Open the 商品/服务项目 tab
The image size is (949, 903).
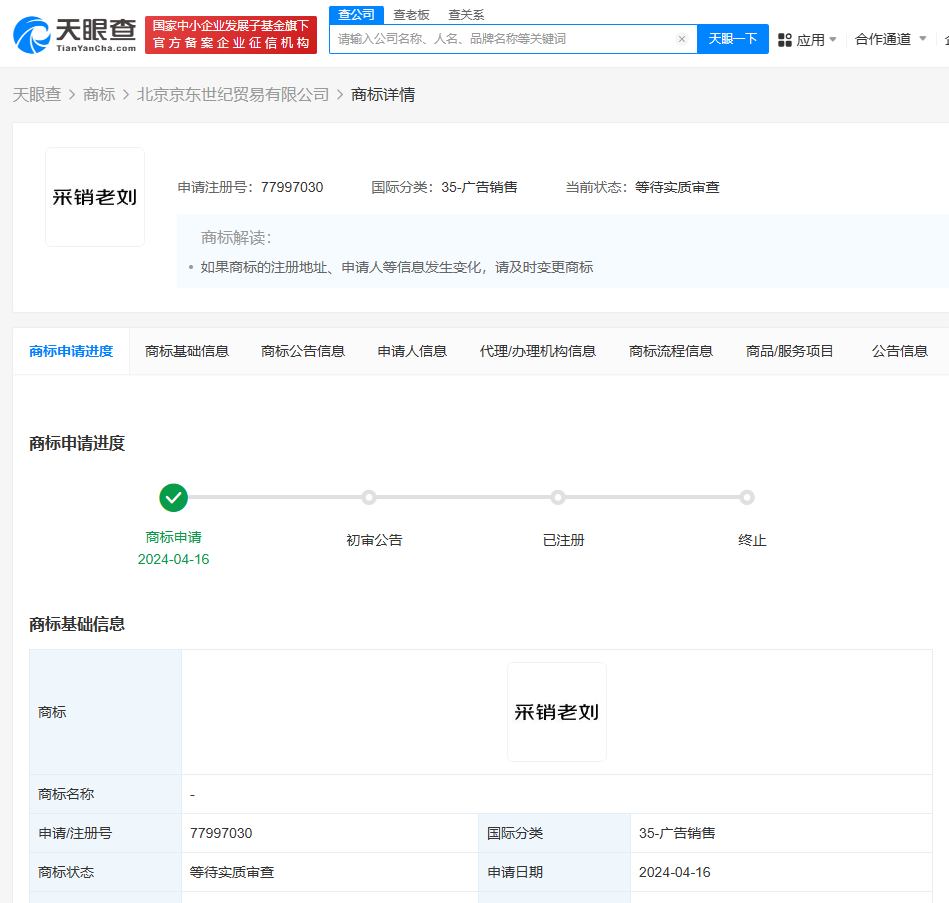790,351
